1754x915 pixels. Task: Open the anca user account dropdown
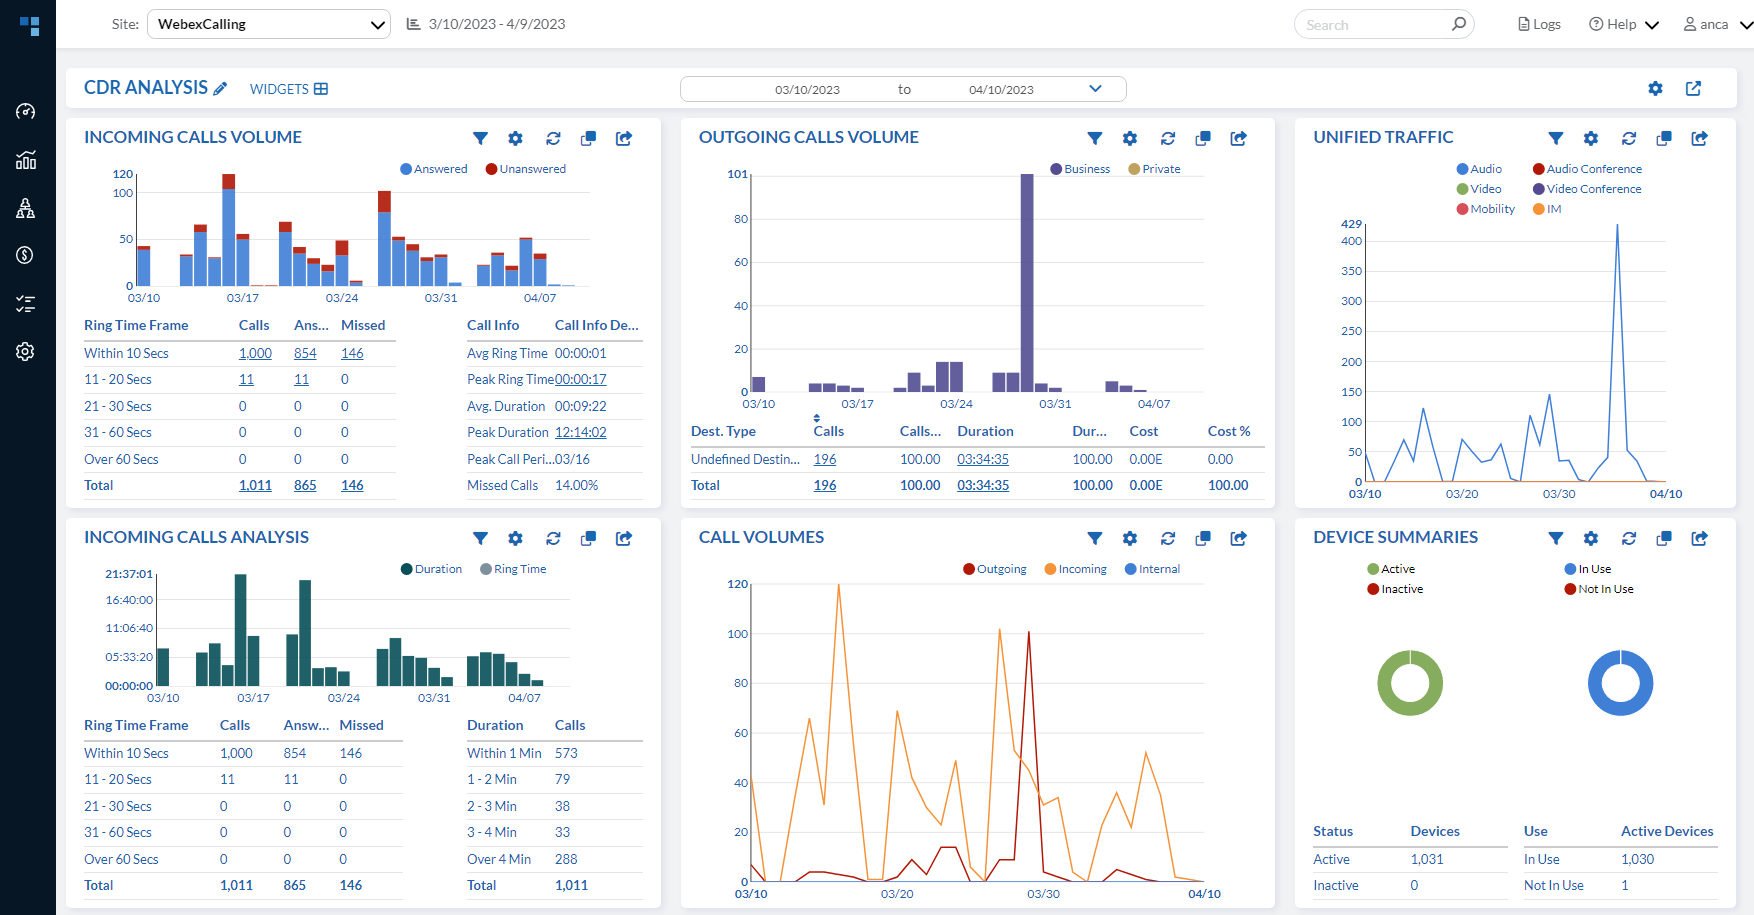(x=1717, y=24)
